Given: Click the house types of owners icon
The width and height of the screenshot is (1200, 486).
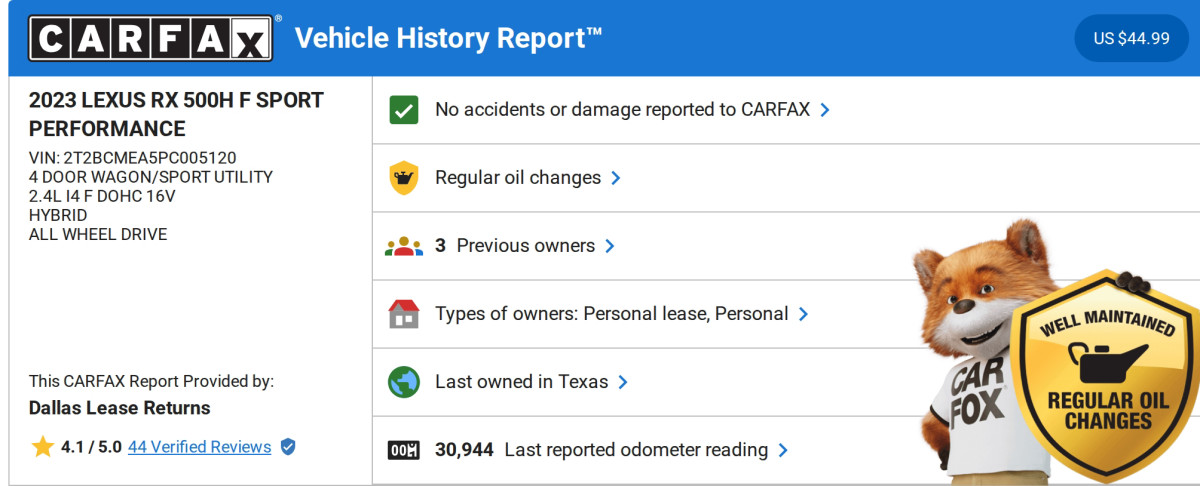Looking at the screenshot, I should point(404,314).
